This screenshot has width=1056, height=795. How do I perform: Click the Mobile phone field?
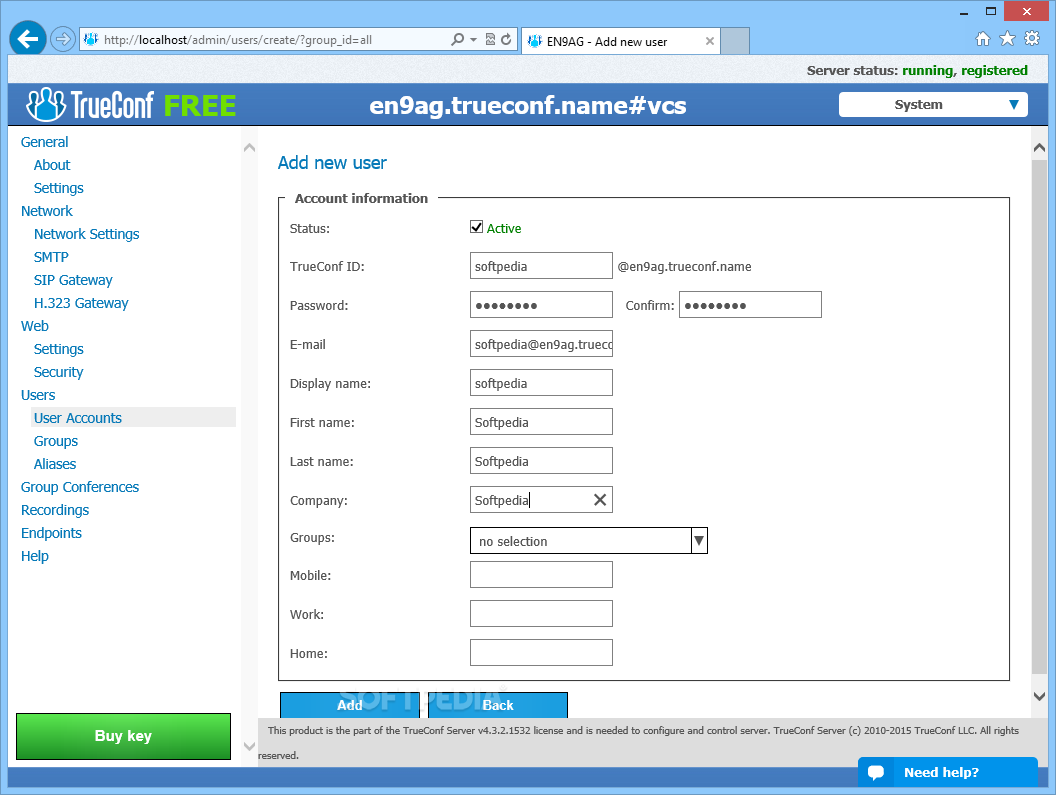[x=541, y=575]
